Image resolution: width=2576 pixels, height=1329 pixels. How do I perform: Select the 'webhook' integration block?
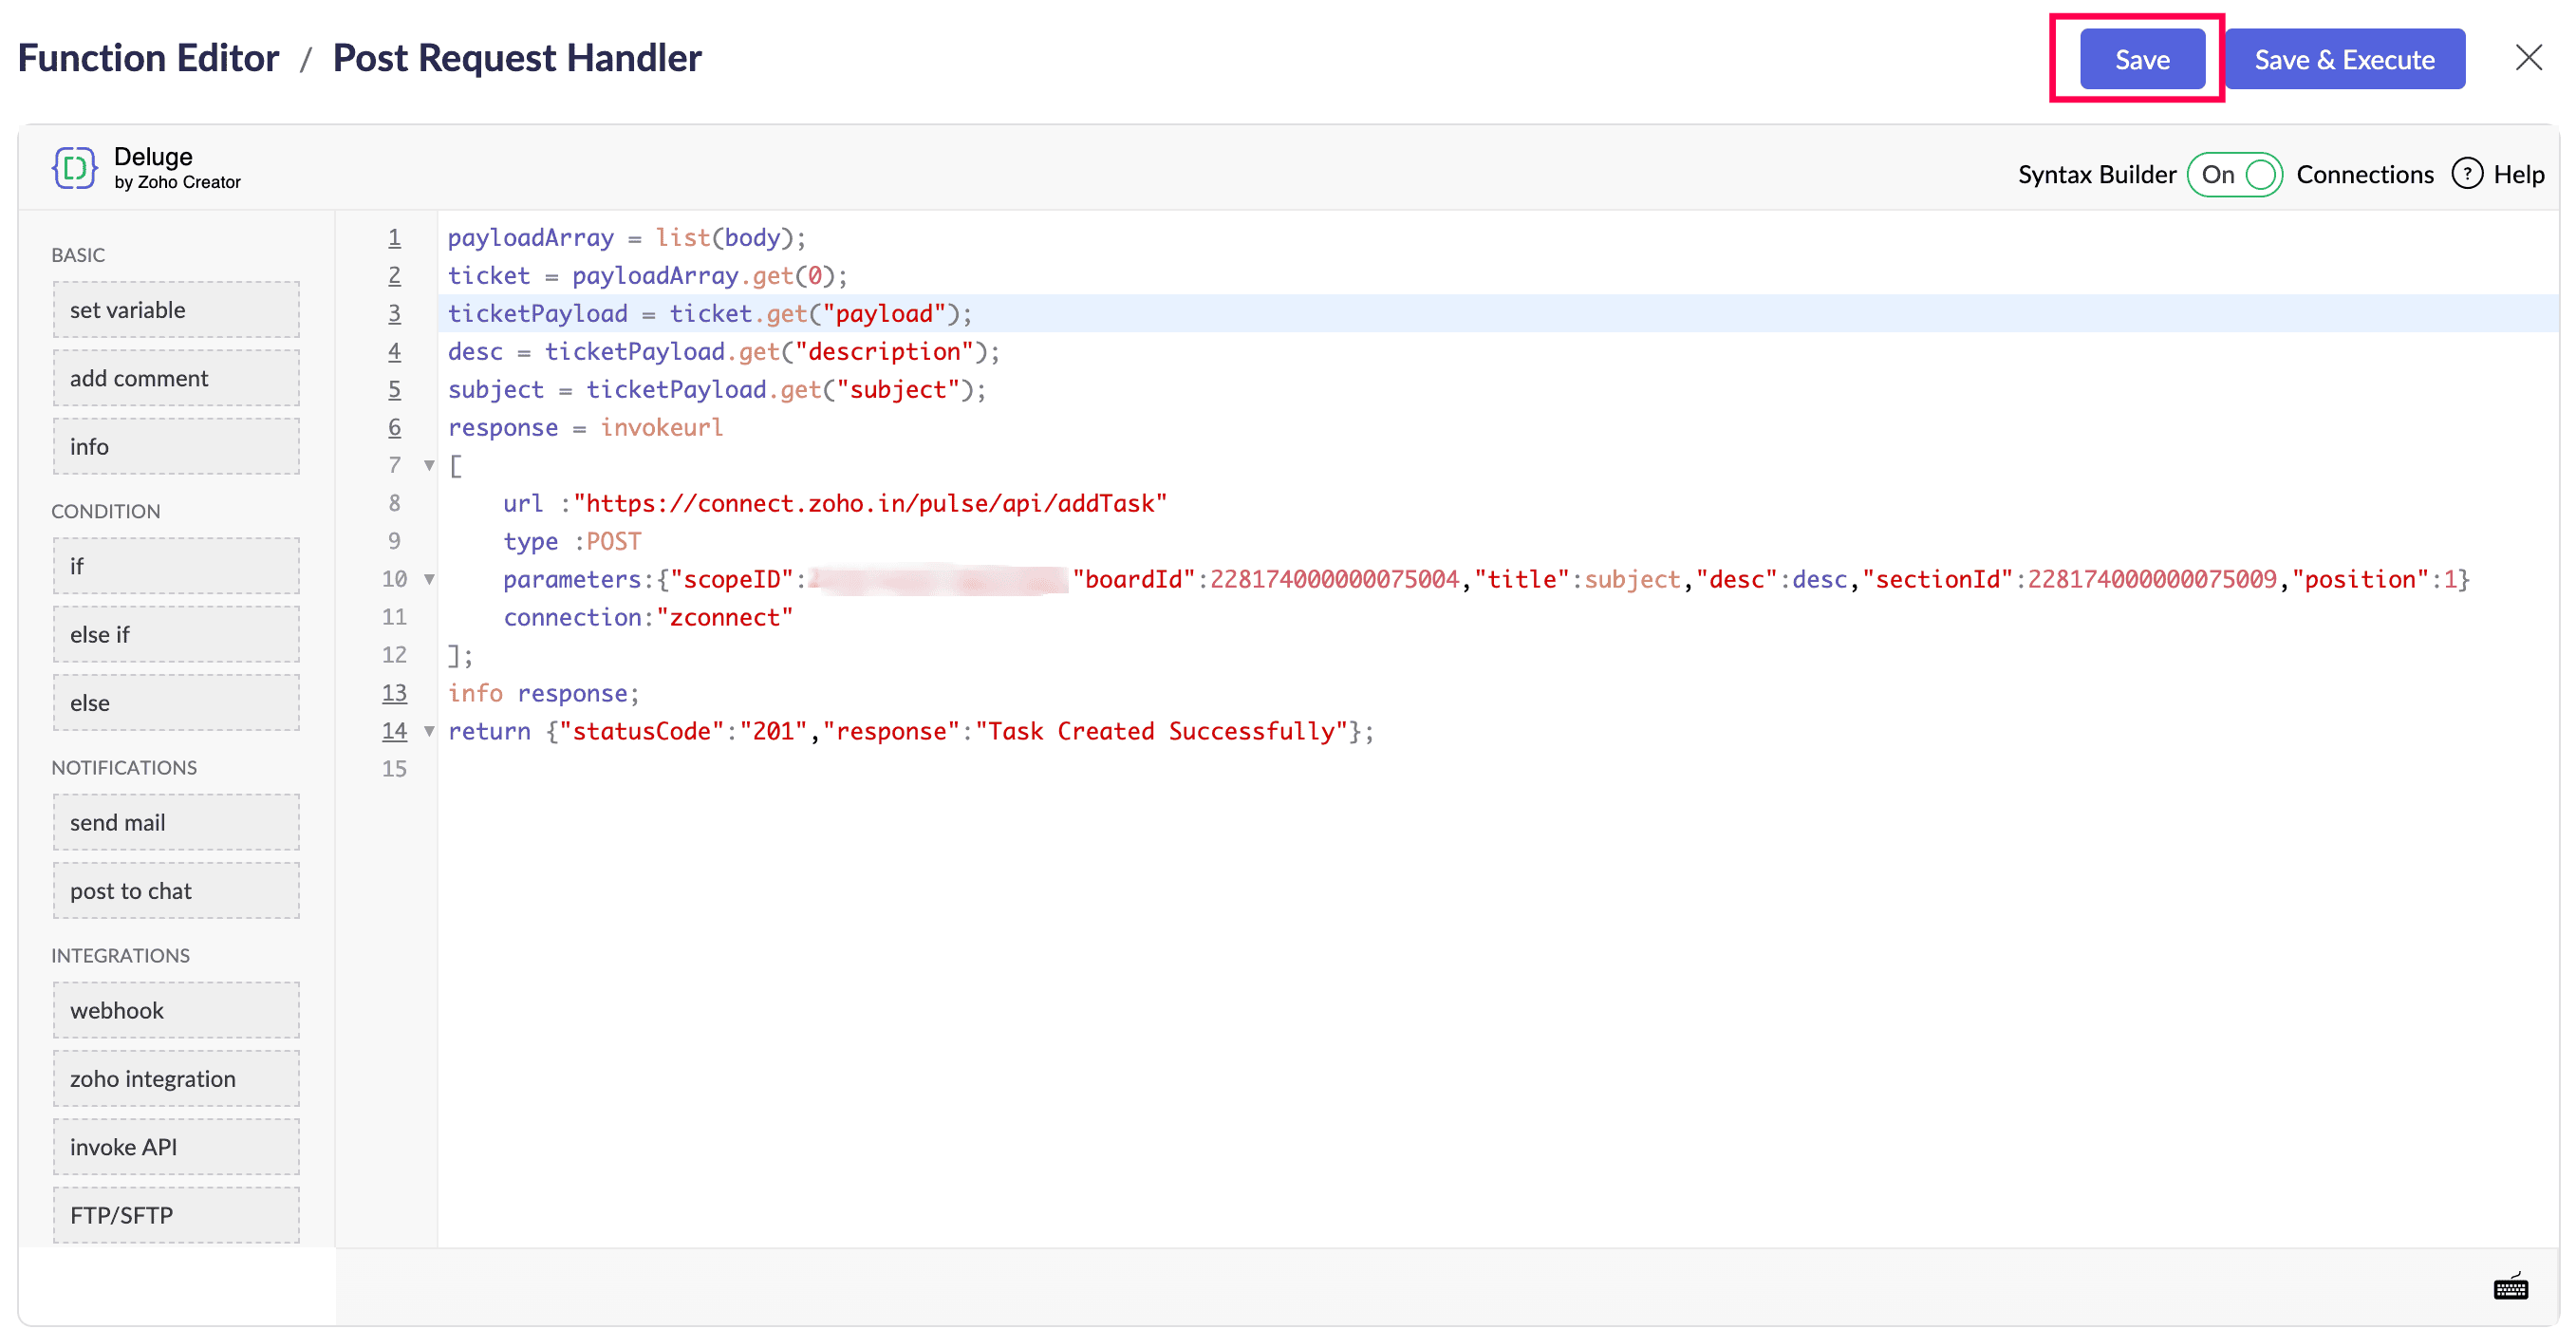tap(176, 1010)
